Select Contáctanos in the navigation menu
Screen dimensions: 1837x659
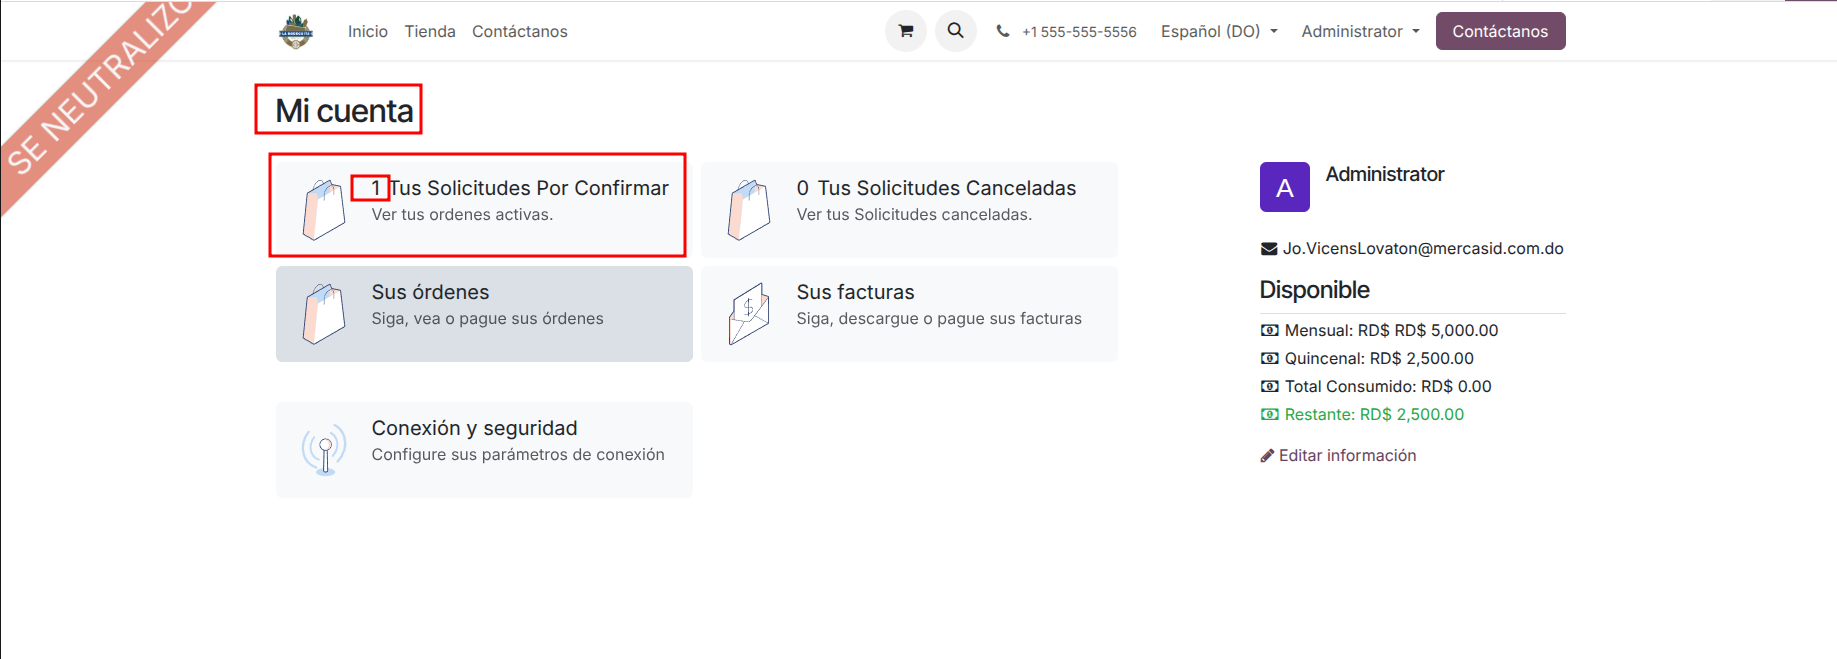519,32
